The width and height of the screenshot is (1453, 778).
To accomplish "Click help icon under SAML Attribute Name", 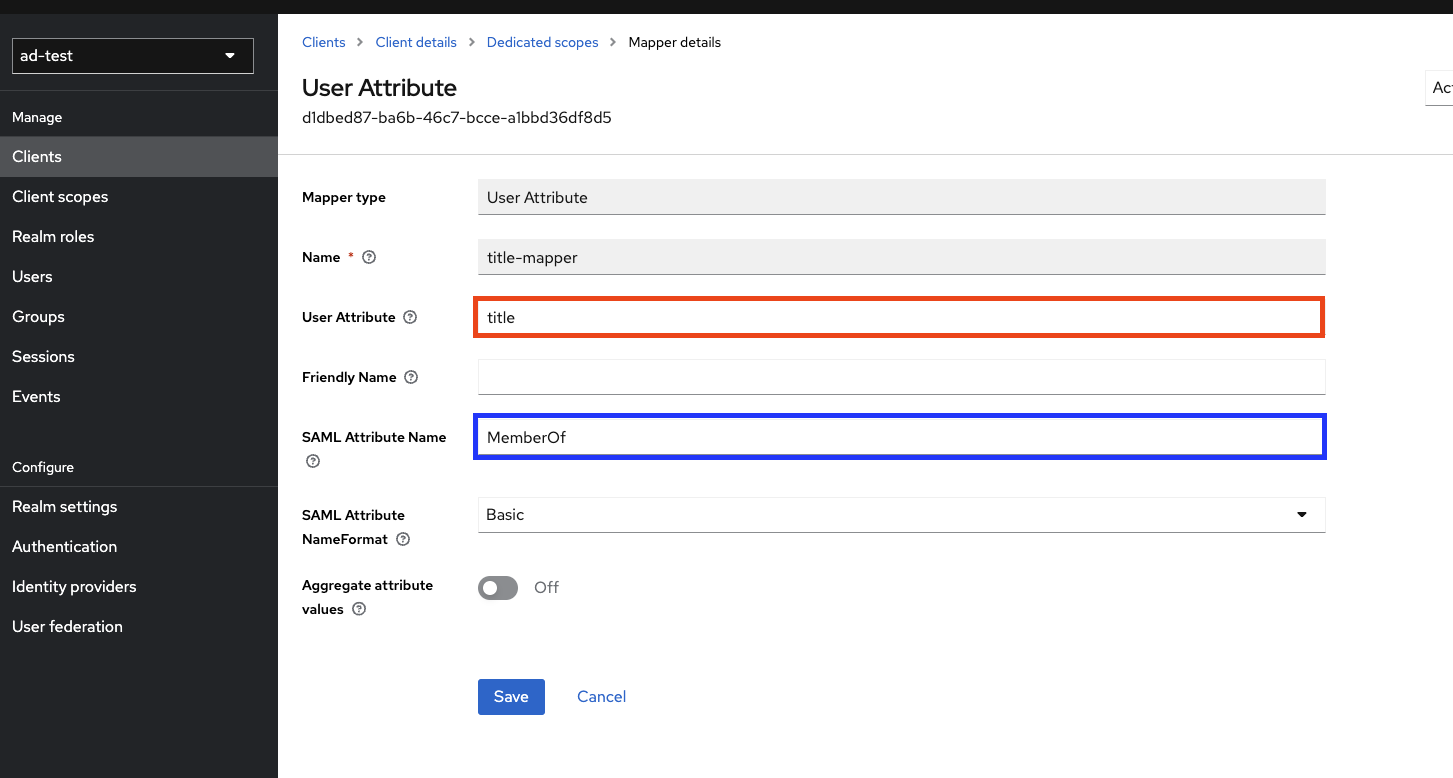I will 313,461.
